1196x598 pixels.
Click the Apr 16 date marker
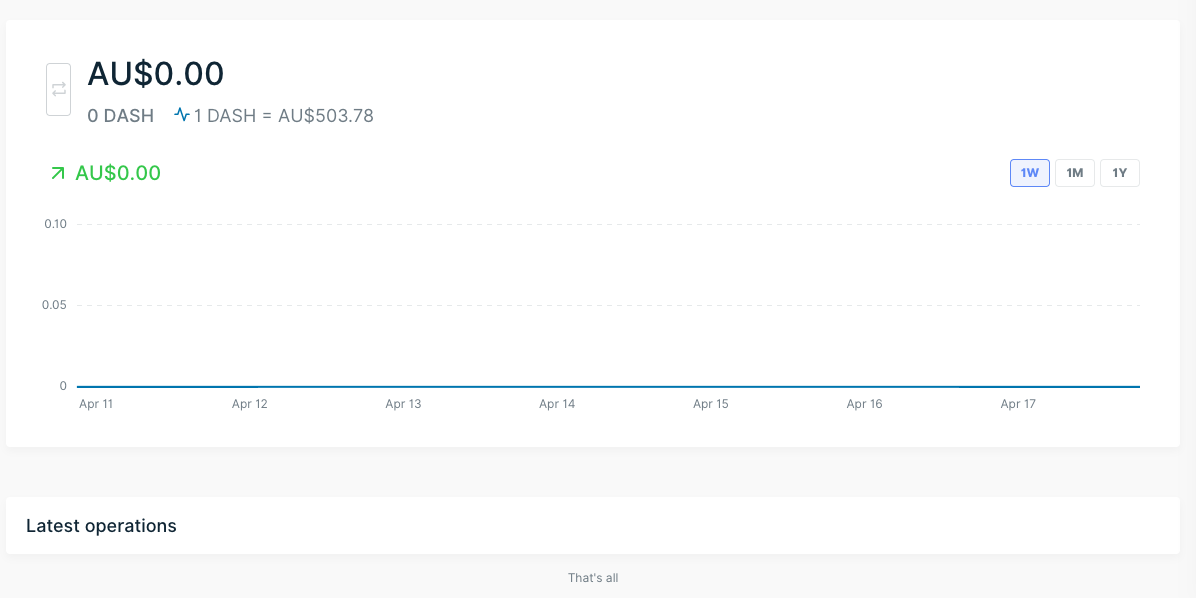pos(864,404)
